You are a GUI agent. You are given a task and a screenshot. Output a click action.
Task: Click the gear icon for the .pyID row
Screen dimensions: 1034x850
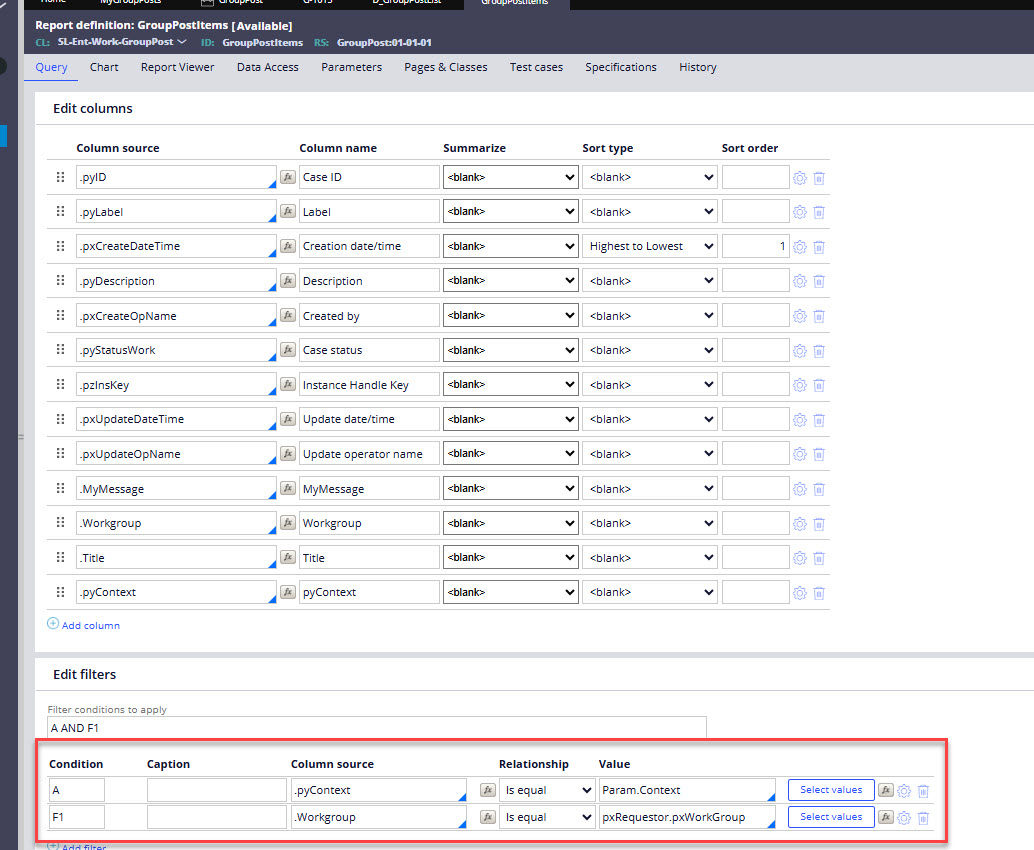[x=800, y=178]
